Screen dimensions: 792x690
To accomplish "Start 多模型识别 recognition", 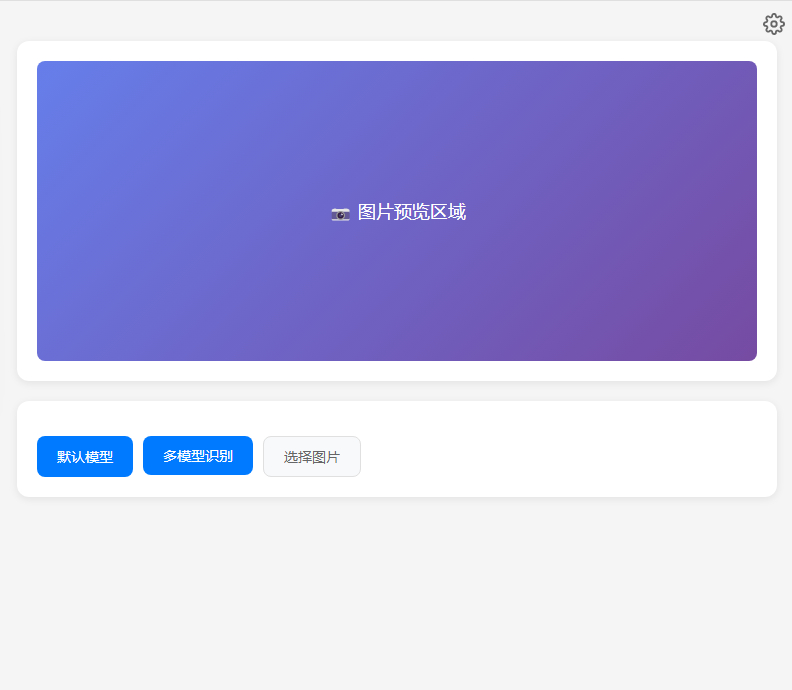I will pos(198,456).
